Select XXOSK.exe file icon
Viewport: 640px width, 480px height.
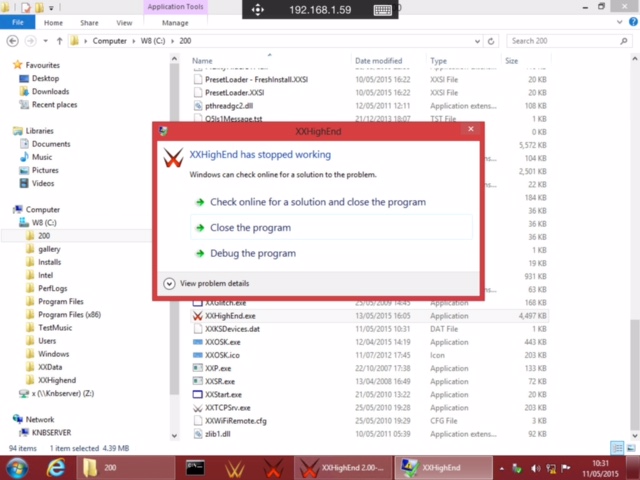pos(198,342)
